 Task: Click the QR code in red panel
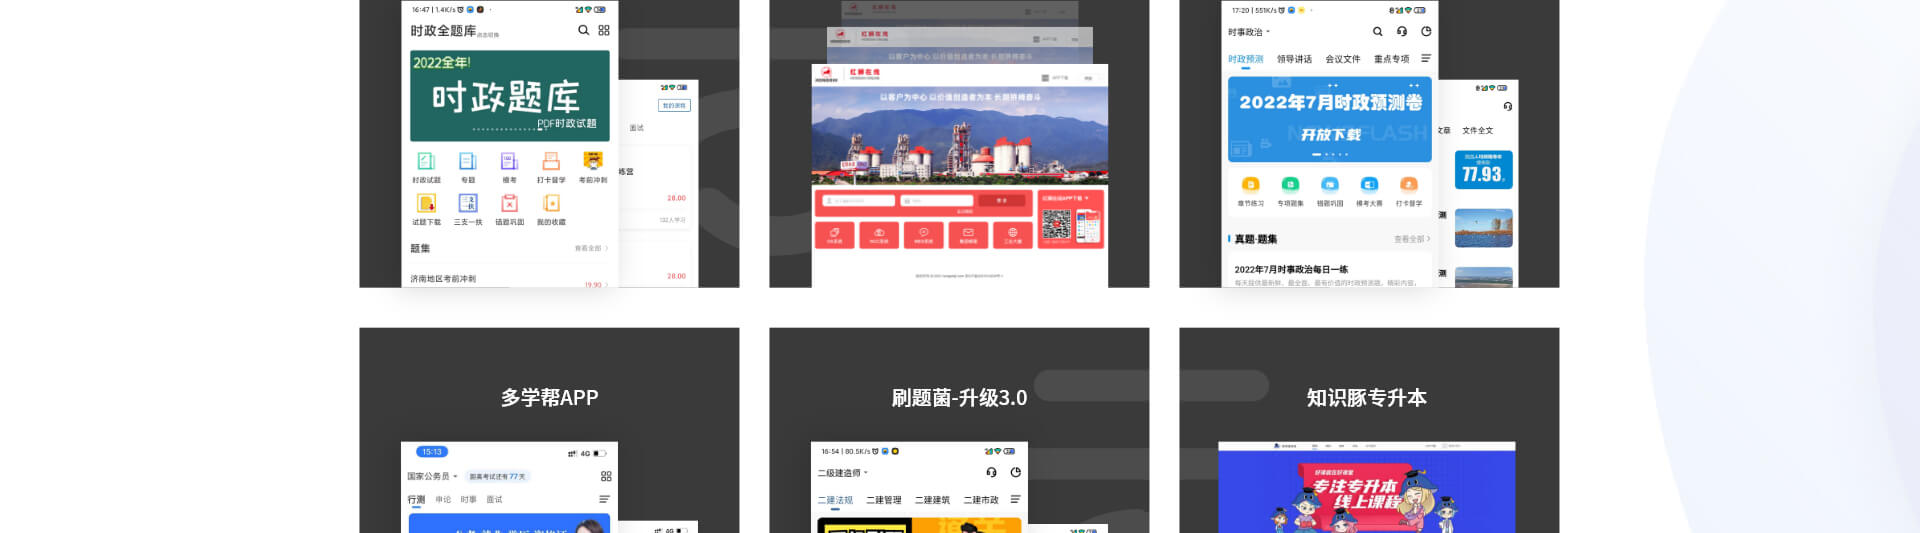click(x=1056, y=225)
